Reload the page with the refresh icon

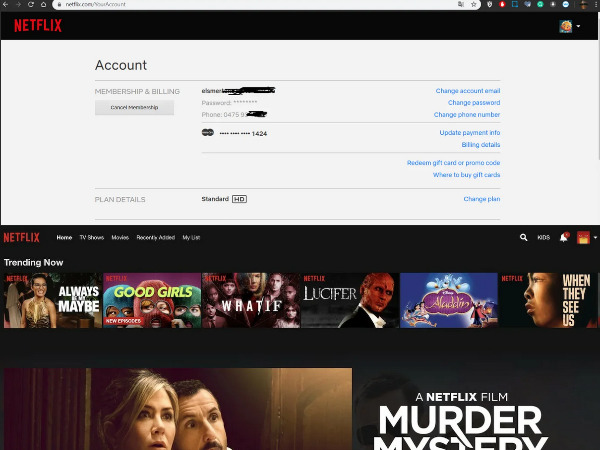tap(30, 4)
